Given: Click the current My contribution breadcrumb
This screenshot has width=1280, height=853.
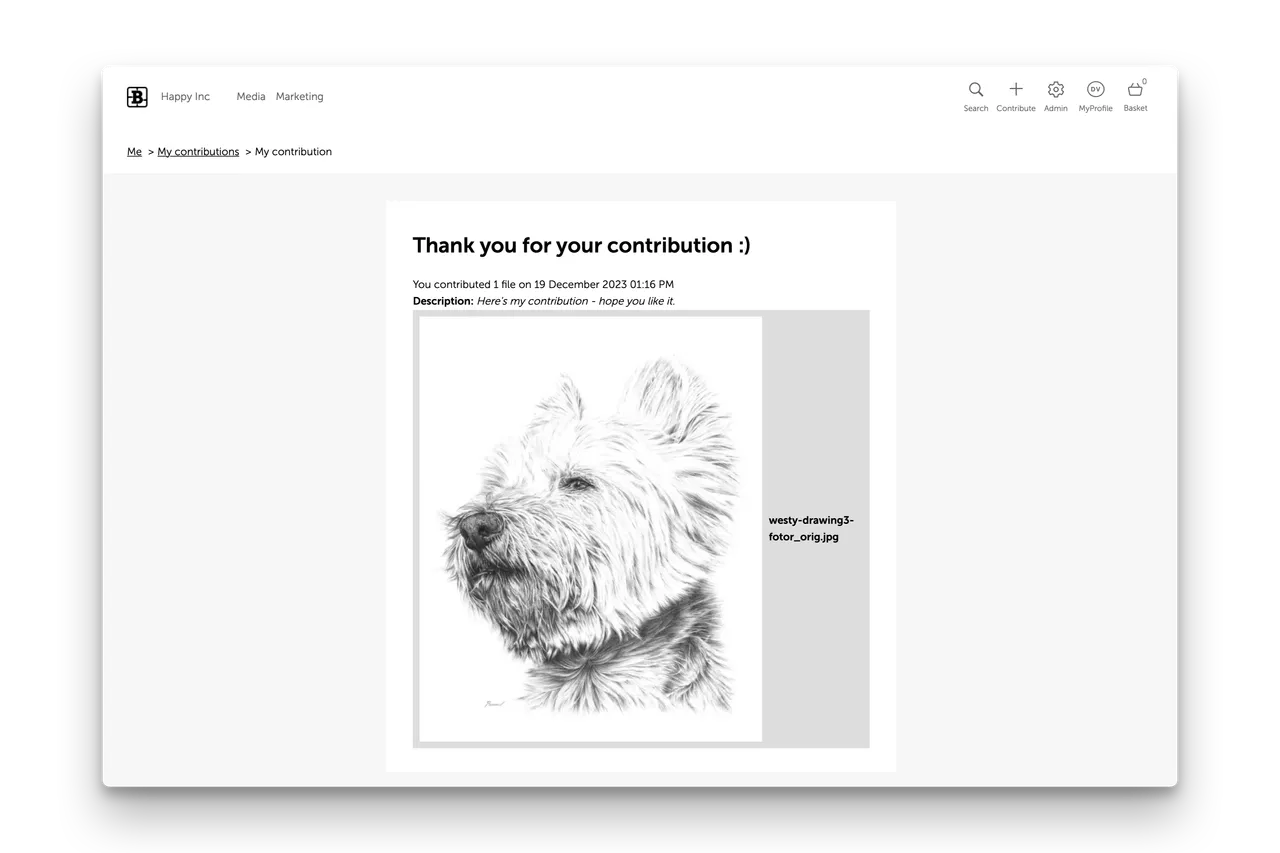Looking at the screenshot, I should pos(293,152).
